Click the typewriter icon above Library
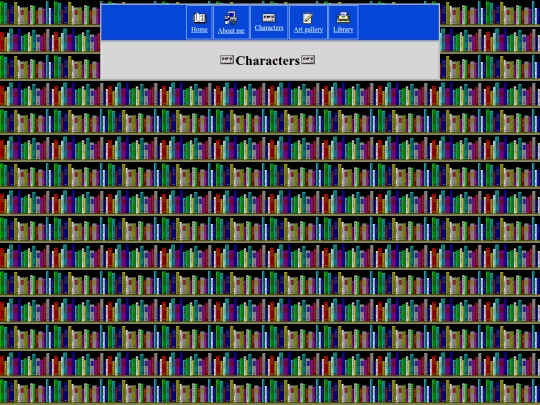Screen dimensions: 540x405 (343, 18)
